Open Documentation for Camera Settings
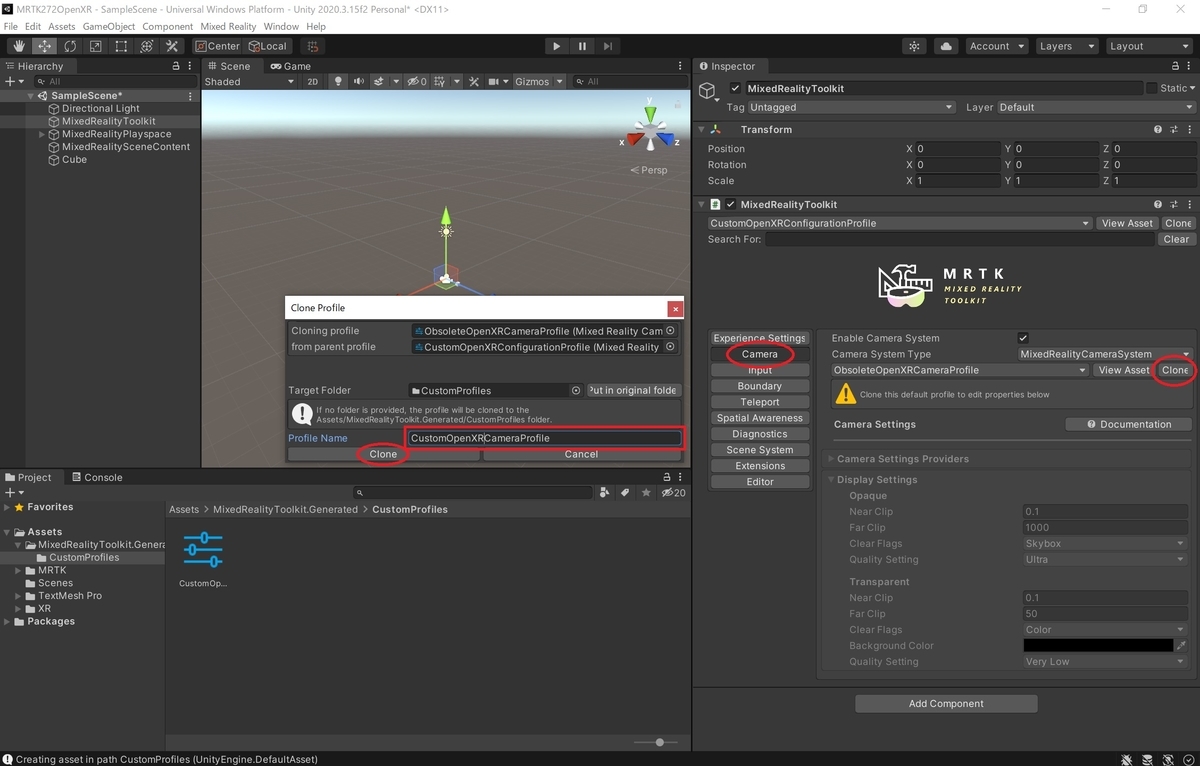This screenshot has height=766, width=1200. 1129,424
